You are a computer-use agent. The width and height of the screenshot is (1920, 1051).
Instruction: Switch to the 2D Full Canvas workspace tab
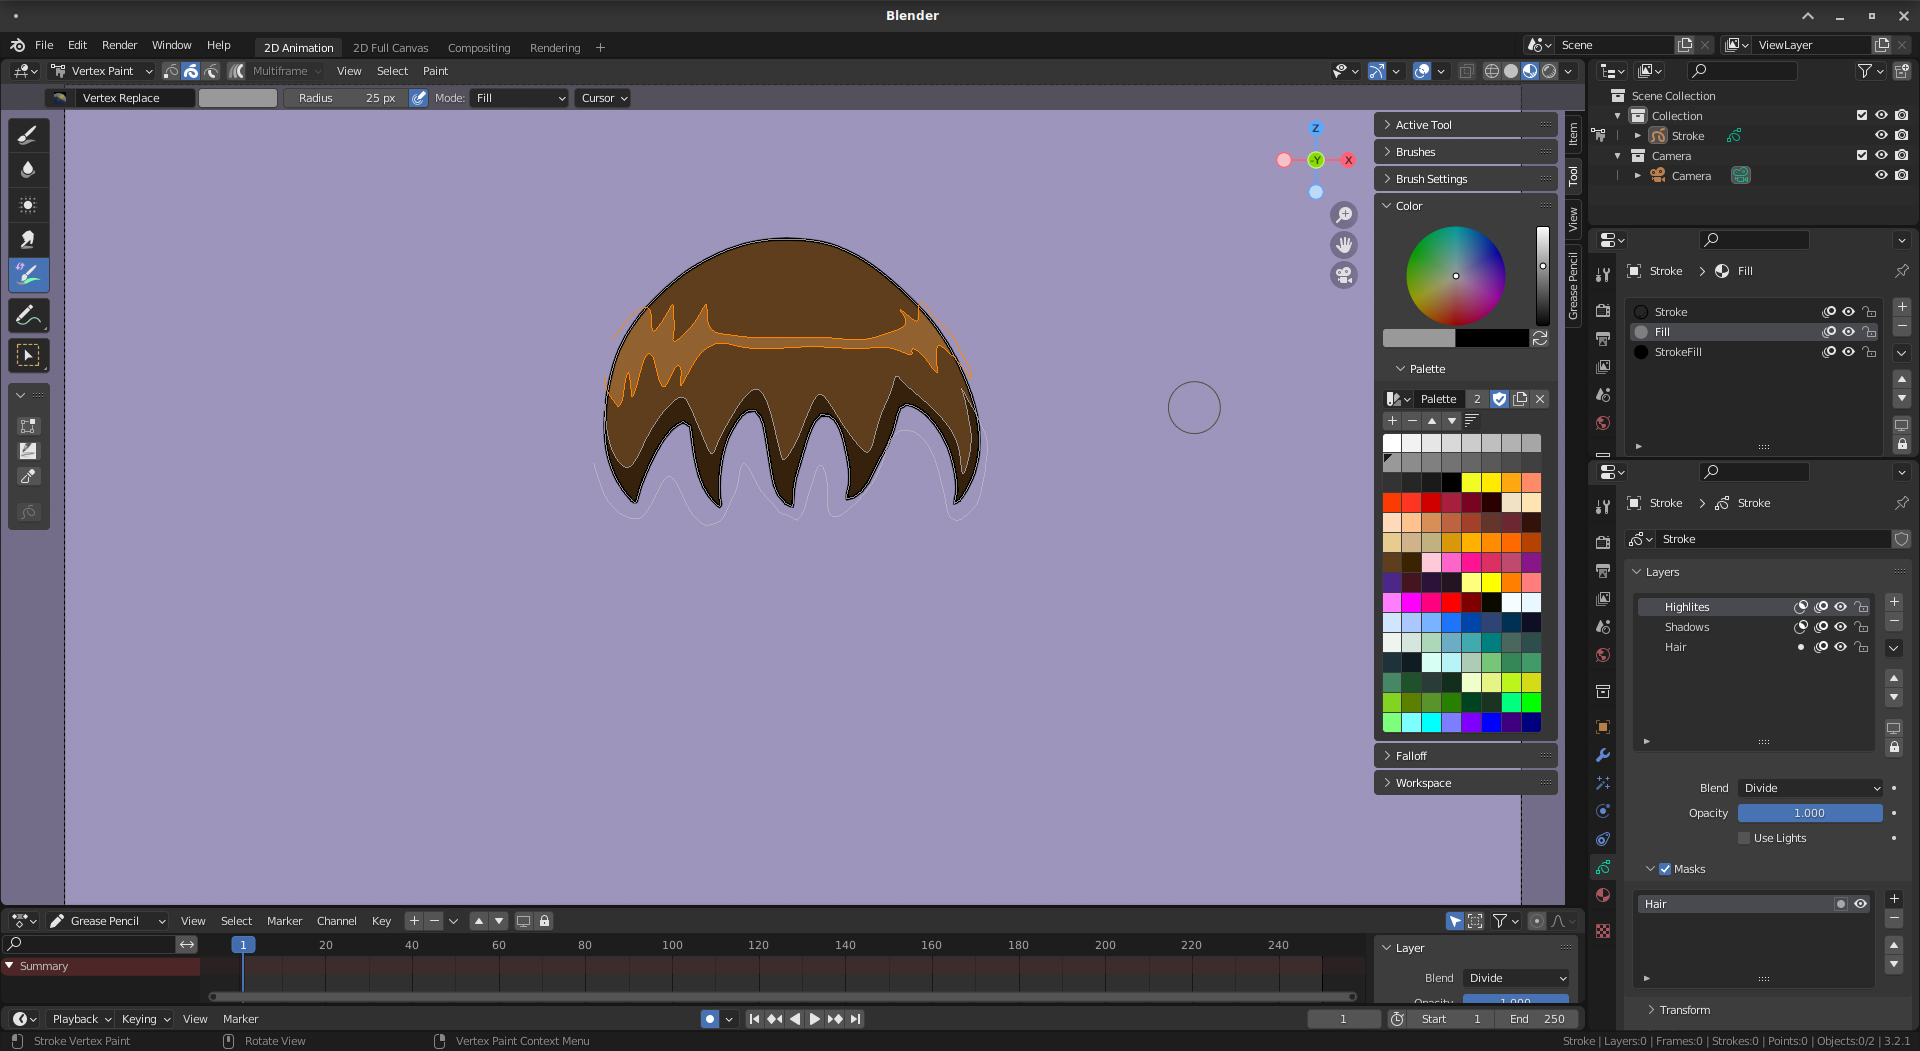coord(390,48)
